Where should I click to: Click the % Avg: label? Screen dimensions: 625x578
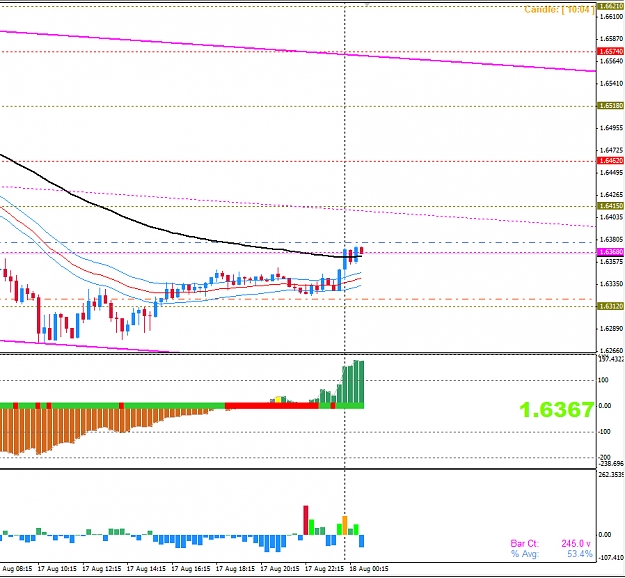point(525,554)
